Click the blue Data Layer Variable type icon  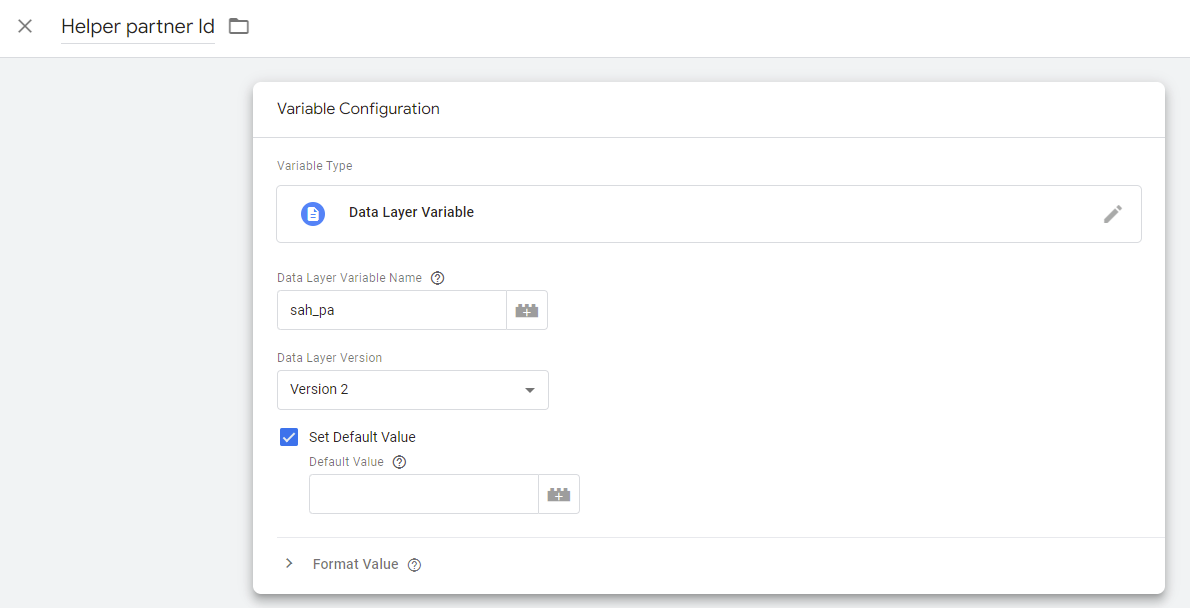(313, 214)
